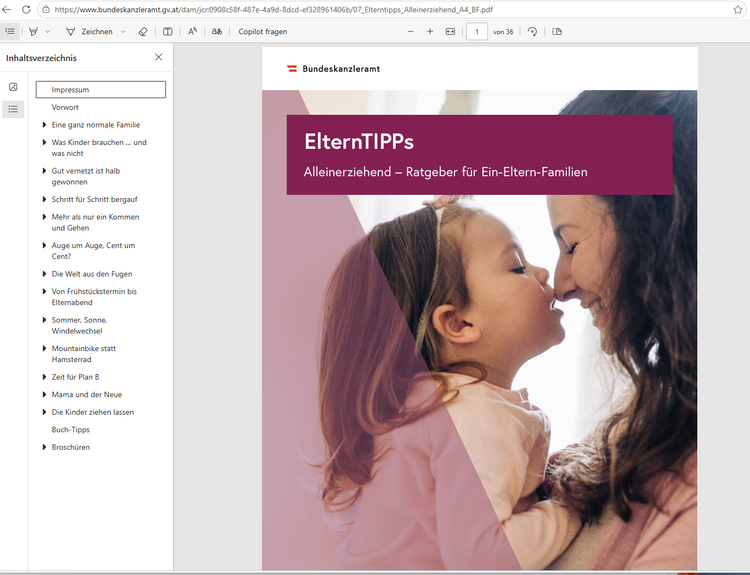The image size is (750, 575).
Task: Reload the browser page
Action: 26,10
